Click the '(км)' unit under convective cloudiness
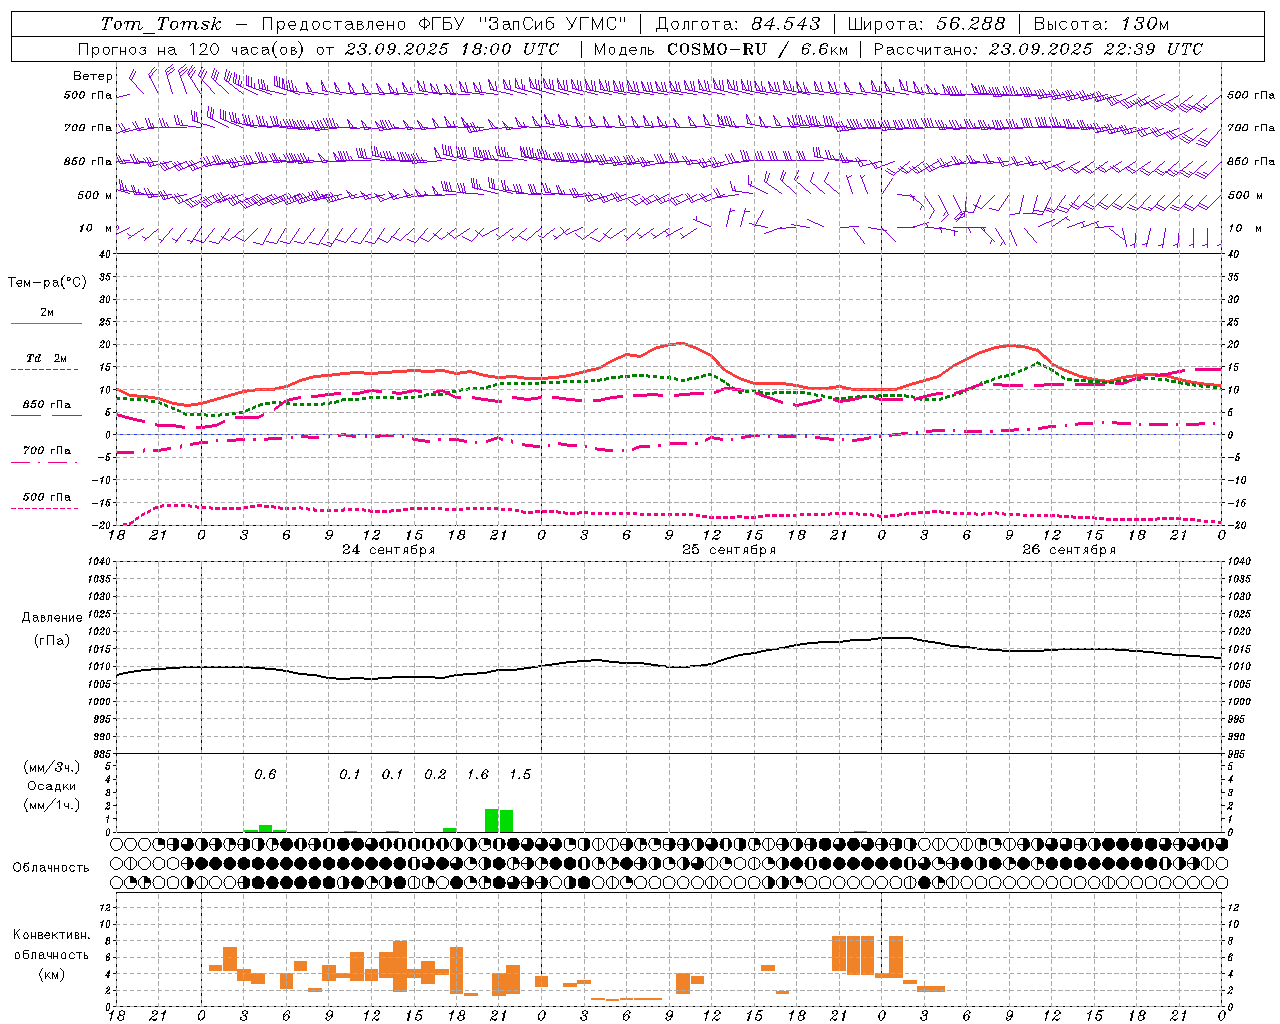 (52, 974)
